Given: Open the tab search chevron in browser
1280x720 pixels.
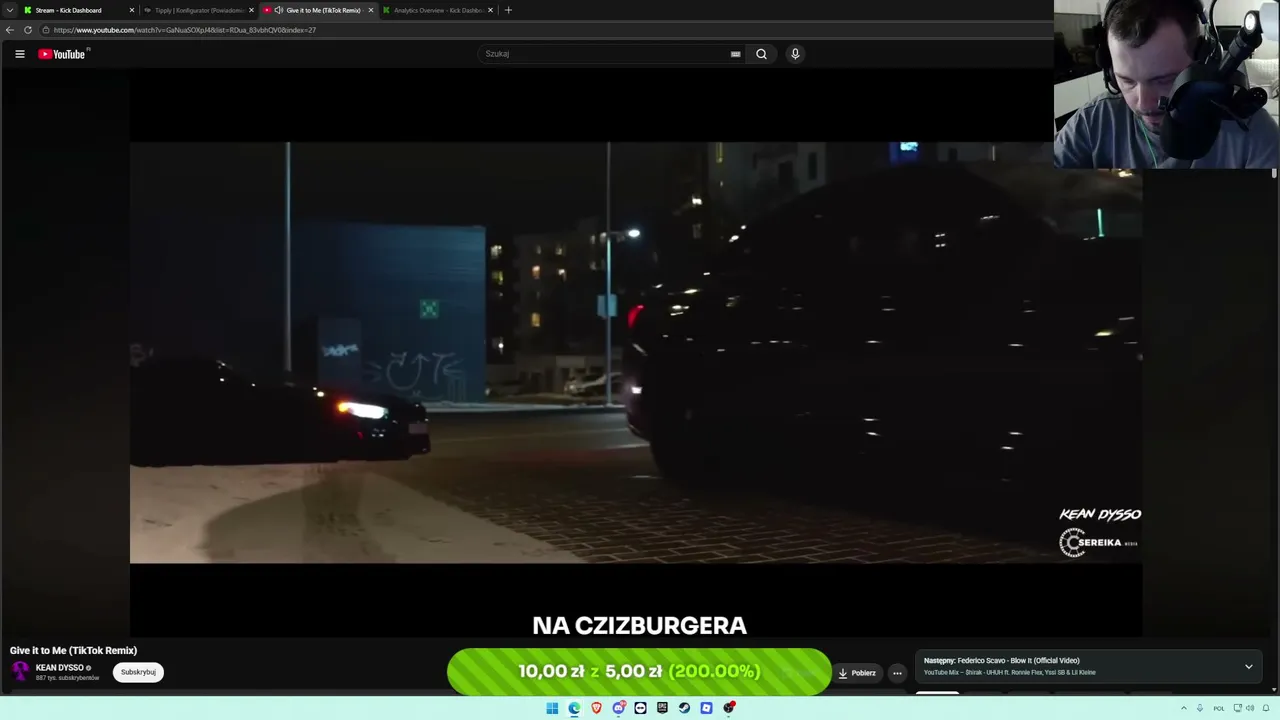Looking at the screenshot, I should 9,10.
